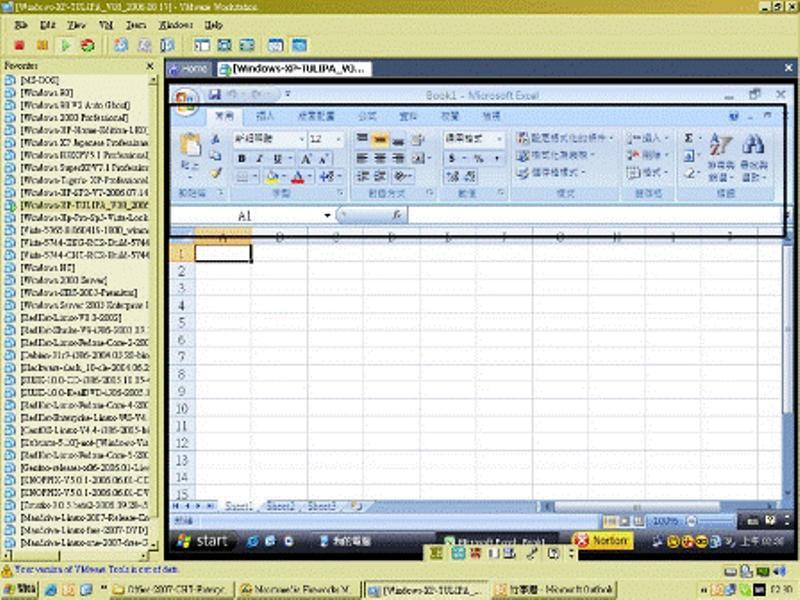Click the fill color paint bucket
800x600 pixels.
(x=272, y=177)
